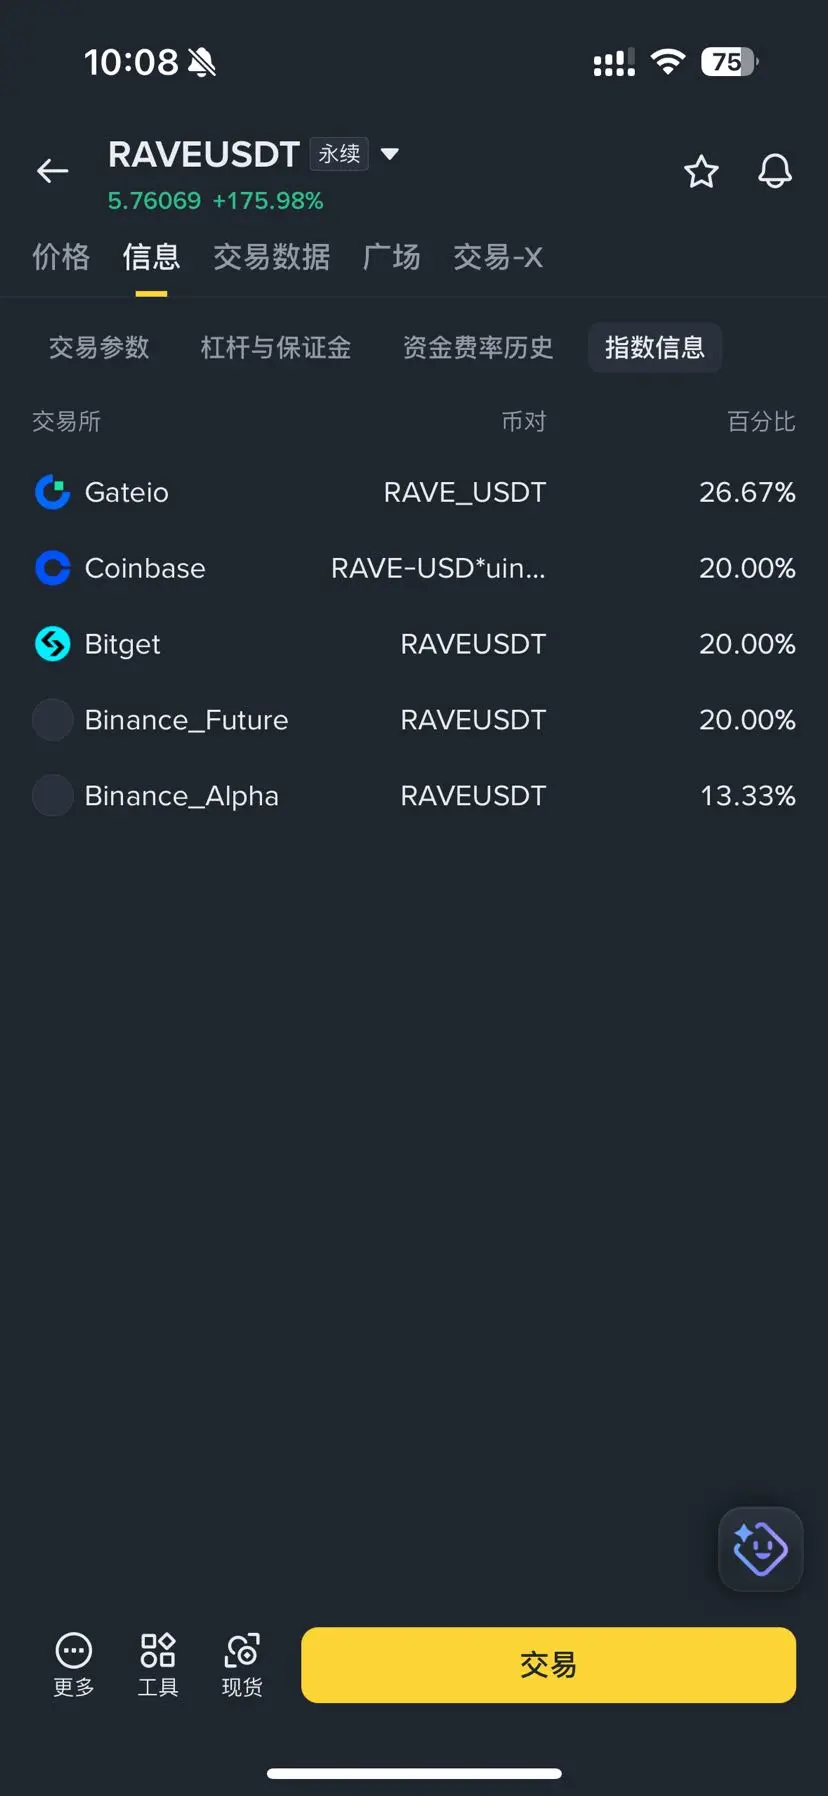Open 杠杆与保证金 section

pos(276,347)
